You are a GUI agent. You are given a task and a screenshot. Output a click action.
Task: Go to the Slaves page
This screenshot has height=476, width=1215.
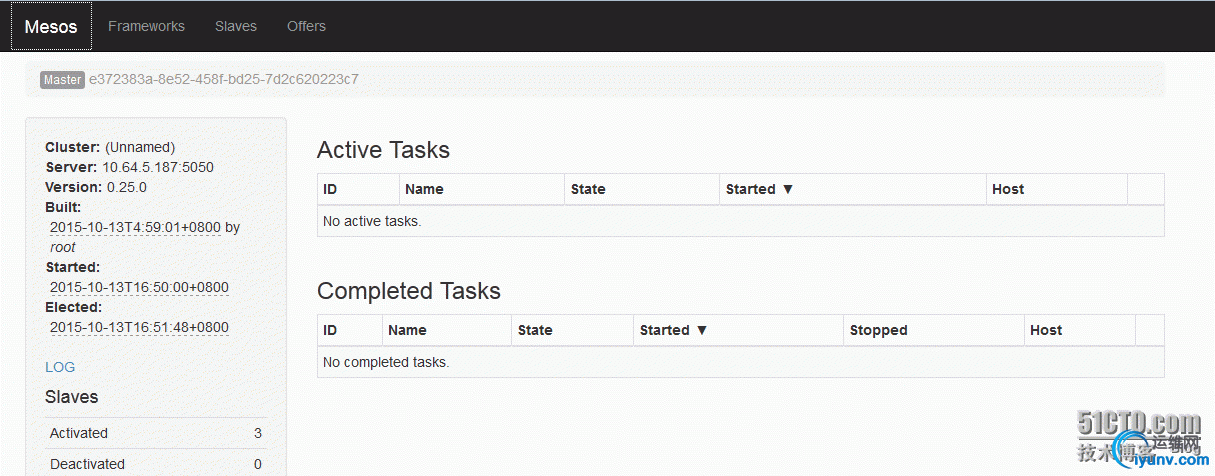236,26
